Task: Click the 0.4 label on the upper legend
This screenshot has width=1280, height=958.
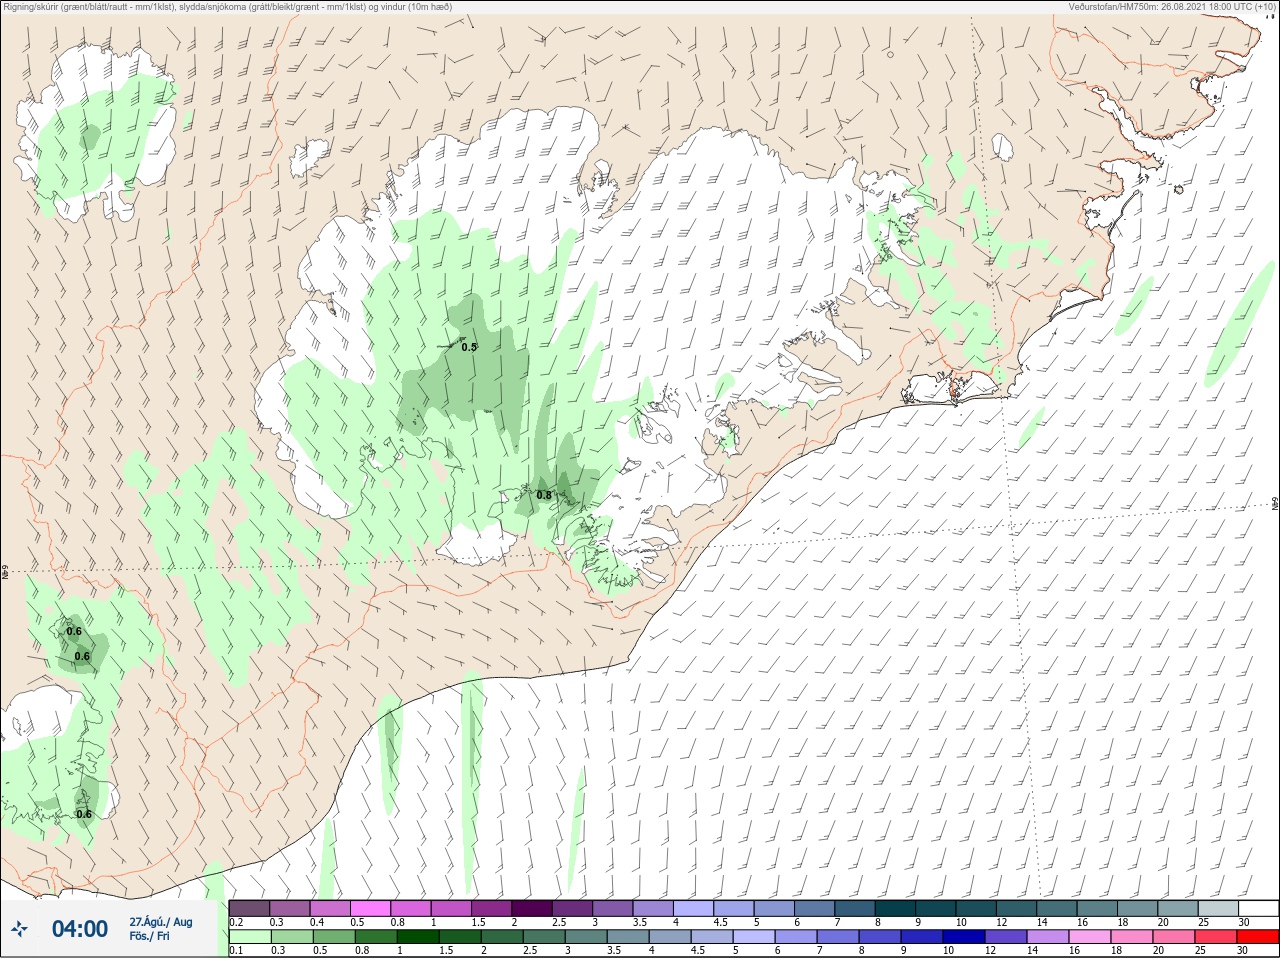Action: coord(317,922)
